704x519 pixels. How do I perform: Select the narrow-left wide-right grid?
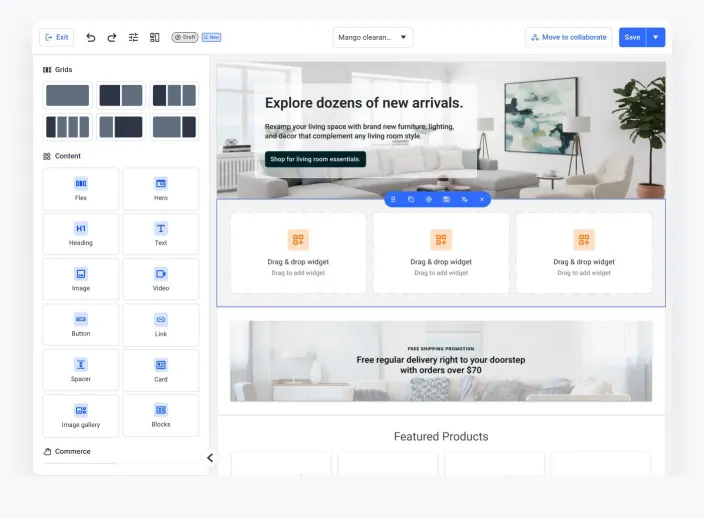click(121, 127)
